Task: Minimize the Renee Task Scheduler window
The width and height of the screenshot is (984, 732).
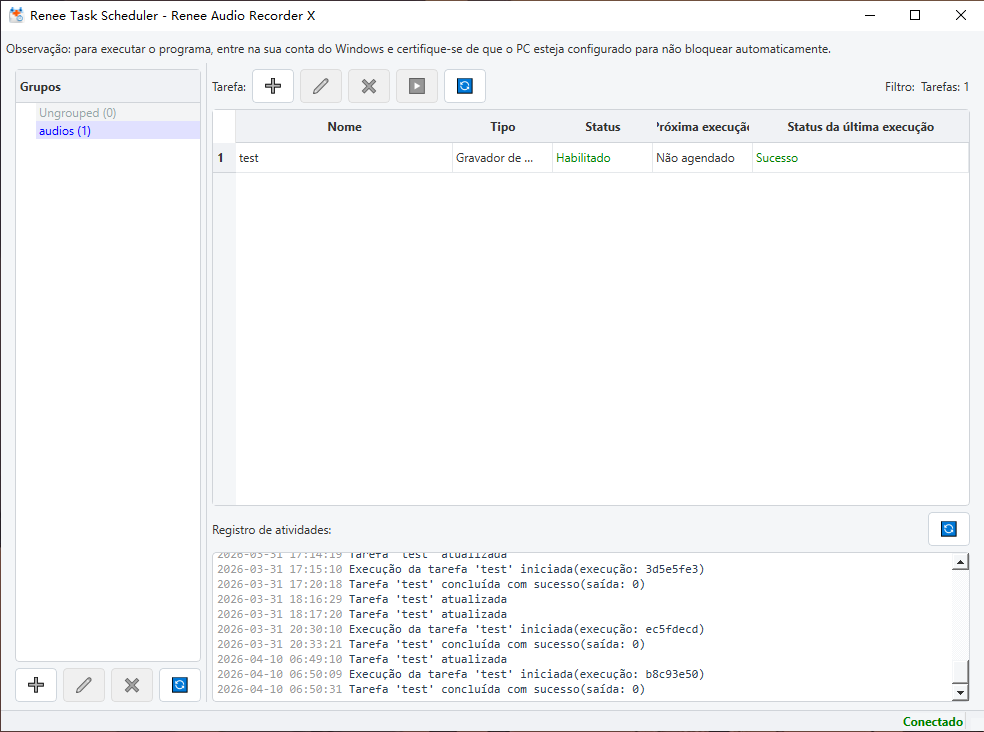Action: point(870,15)
